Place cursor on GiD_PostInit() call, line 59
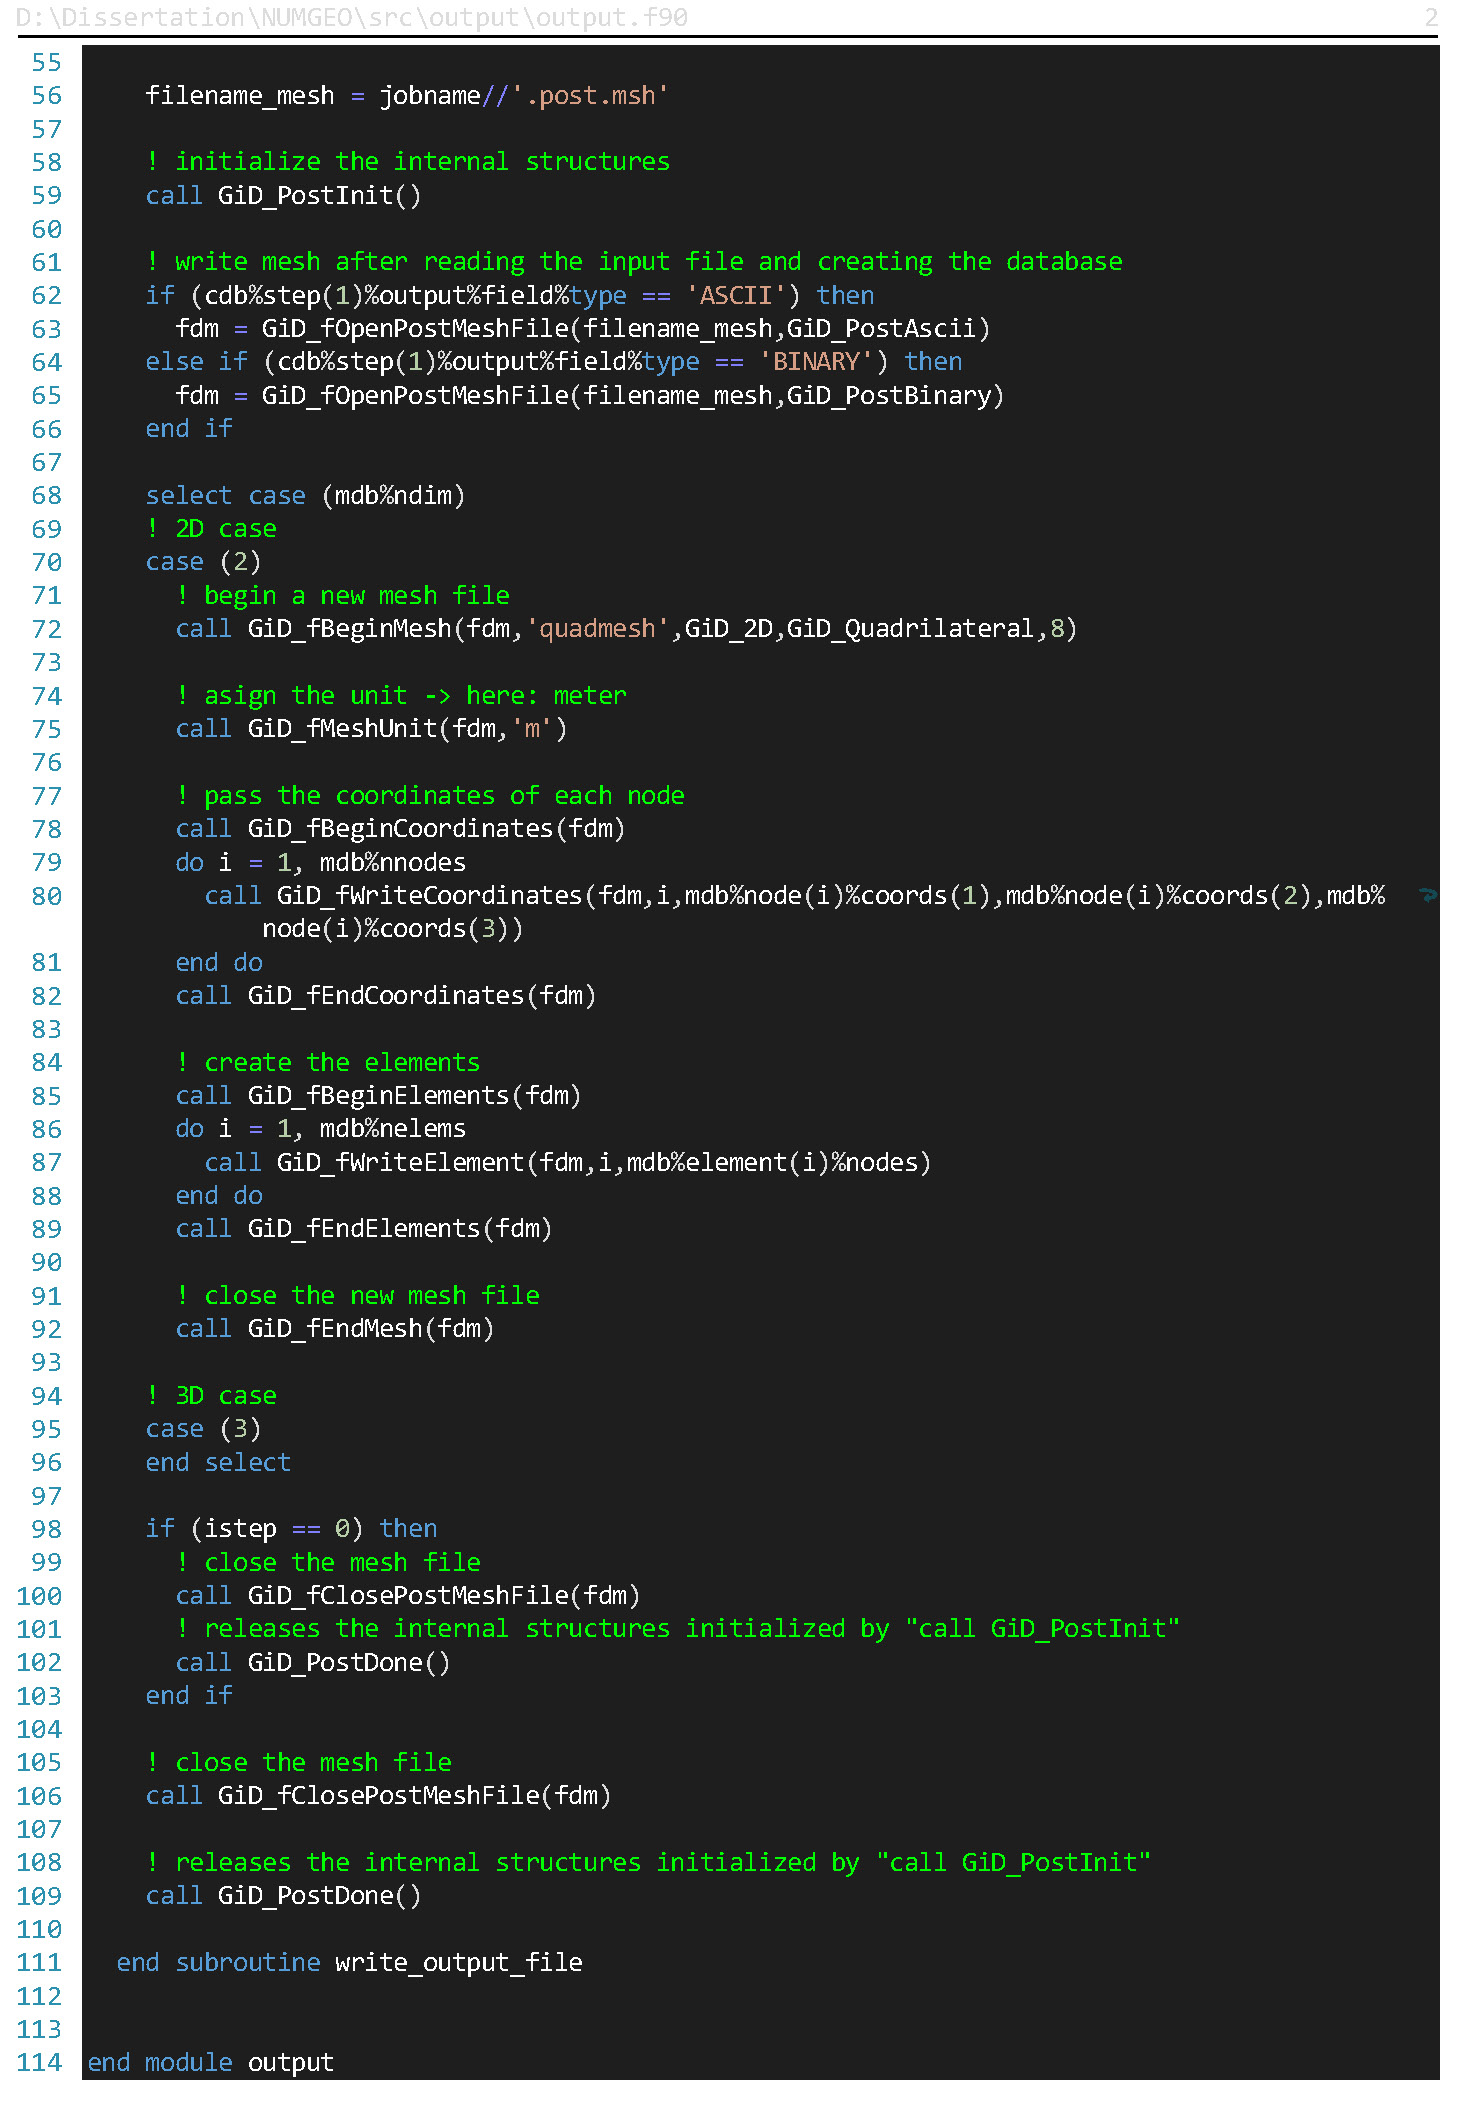Image resolution: width=1464 pixels, height=2103 pixels. 319,195
